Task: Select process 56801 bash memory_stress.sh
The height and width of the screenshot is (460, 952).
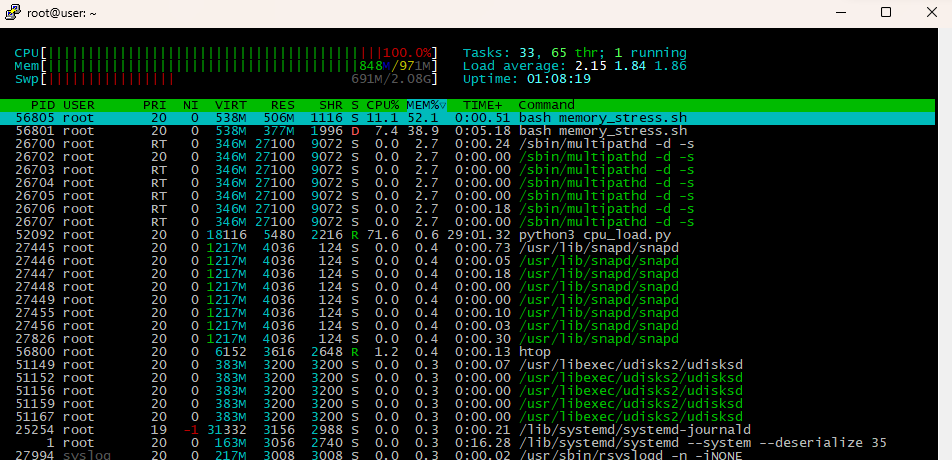Action: [468, 131]
